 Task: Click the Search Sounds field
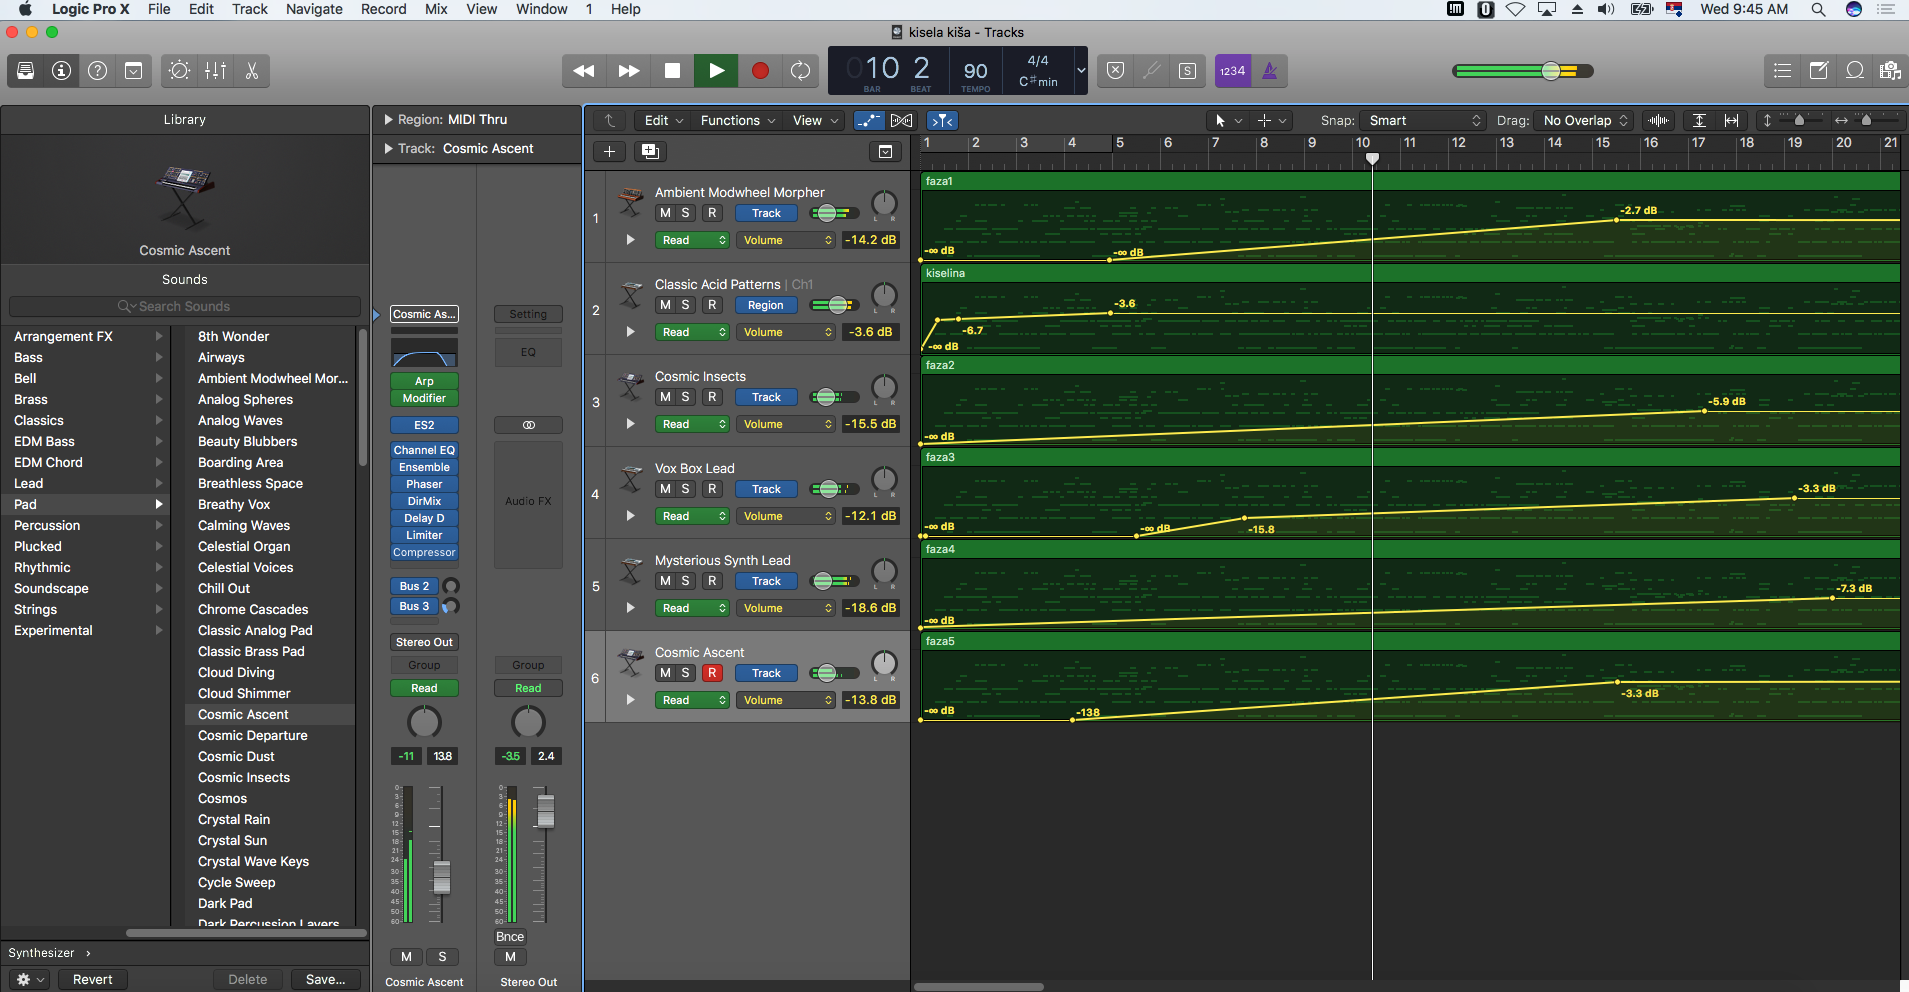[x=185, y=306]
